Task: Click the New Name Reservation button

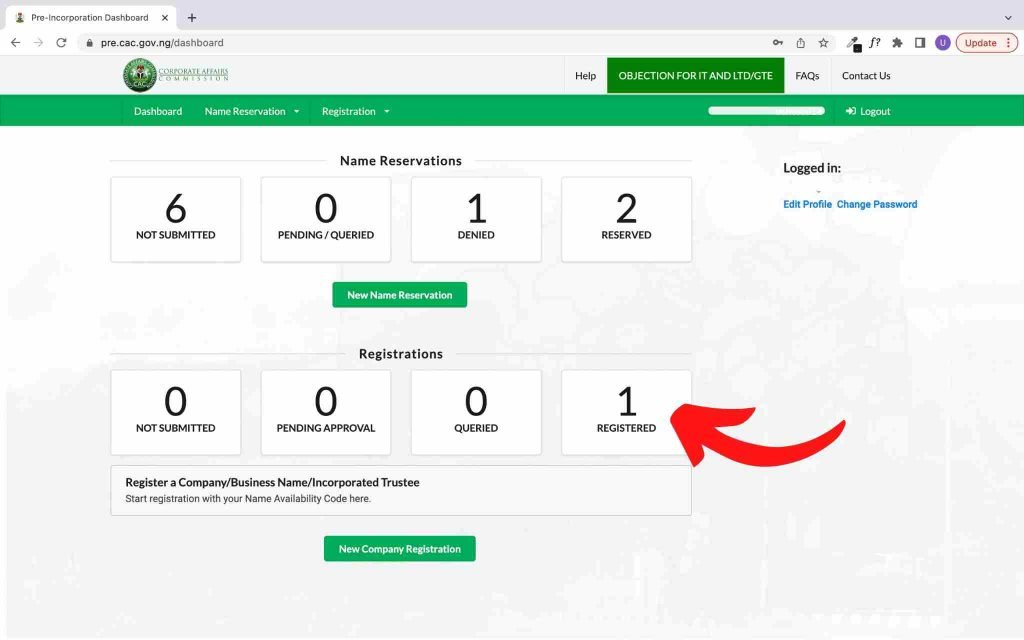Action: pyautogui.click(x=400, y=295)
